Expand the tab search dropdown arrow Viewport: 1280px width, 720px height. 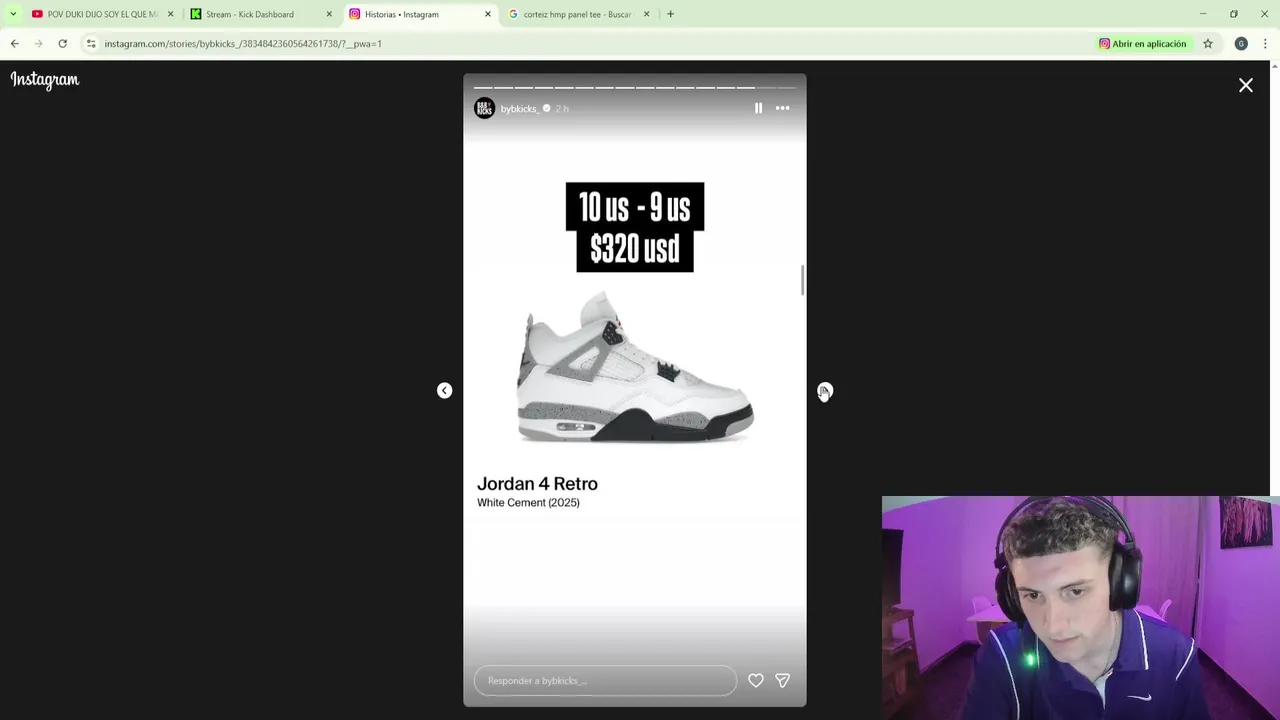[12, 14]
